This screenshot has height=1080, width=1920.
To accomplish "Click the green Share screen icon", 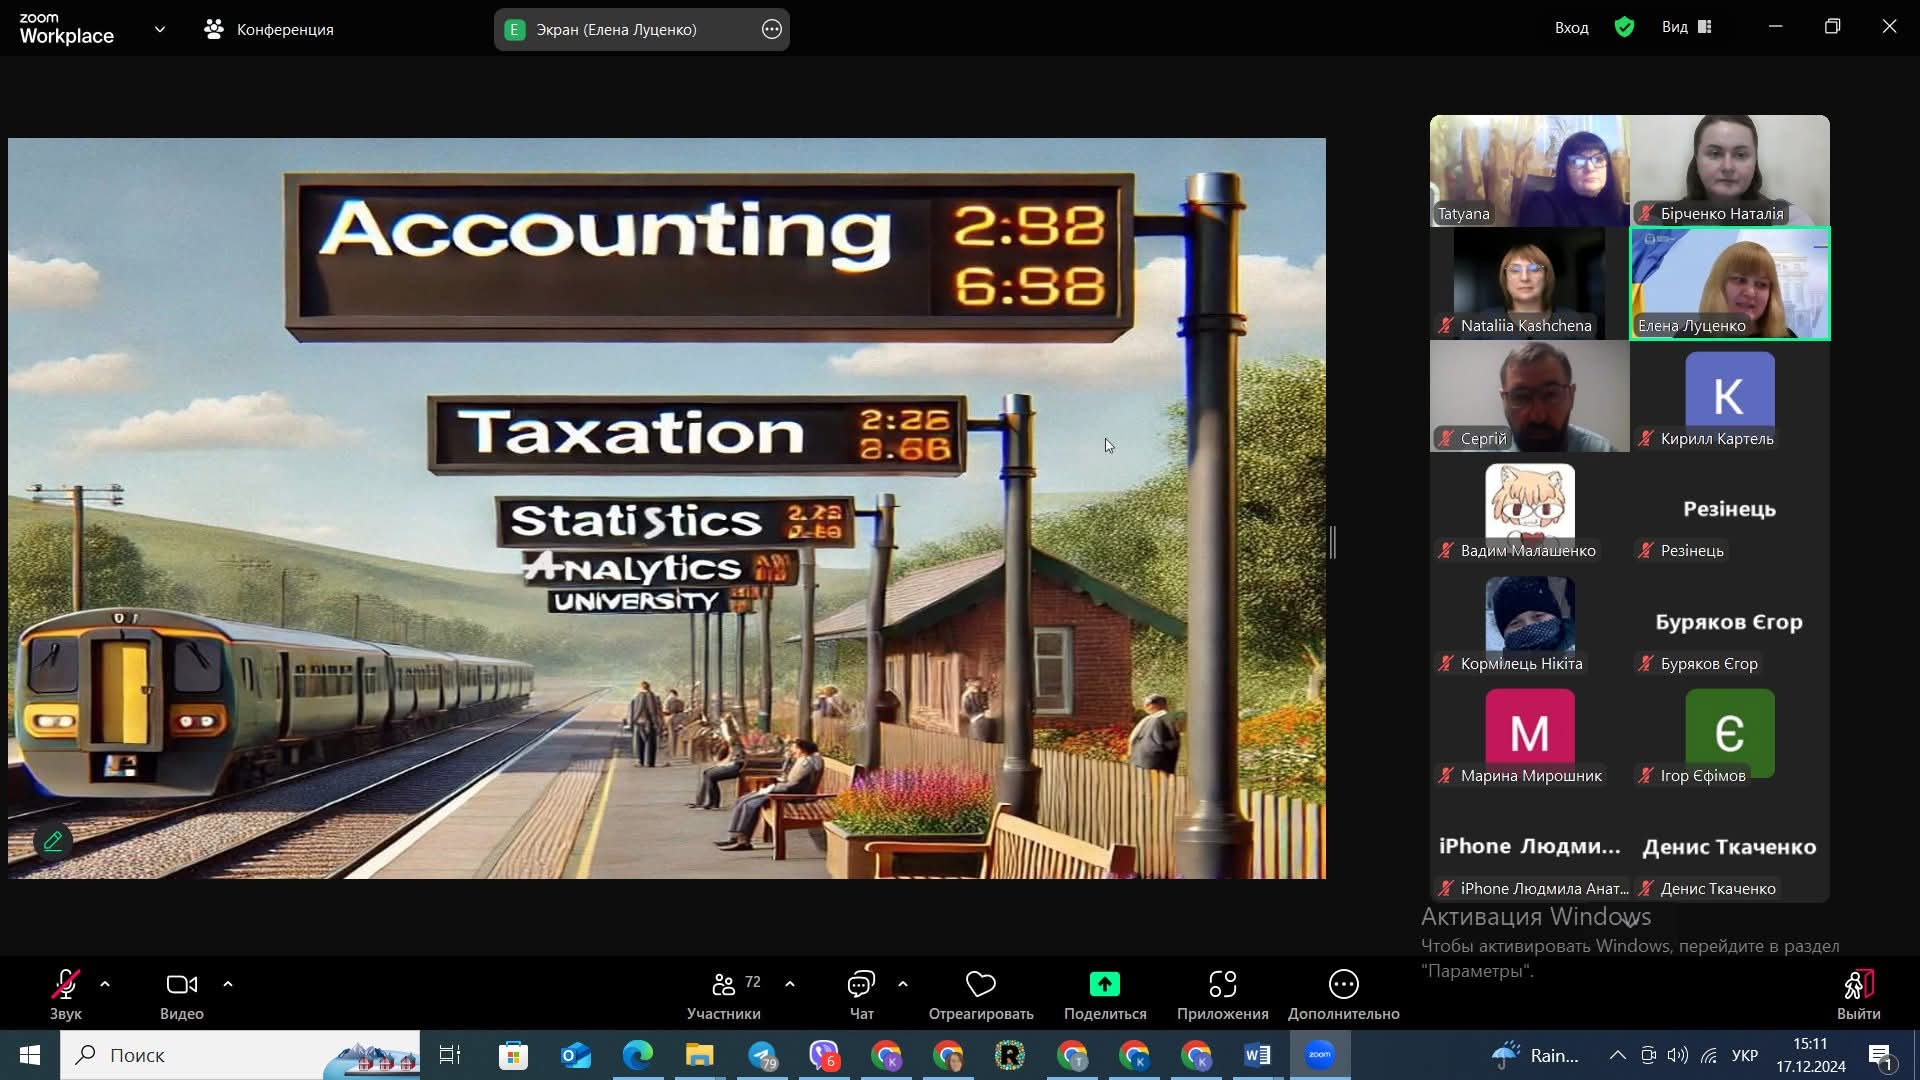I will pyautogui.click(x=1104, y=985).
